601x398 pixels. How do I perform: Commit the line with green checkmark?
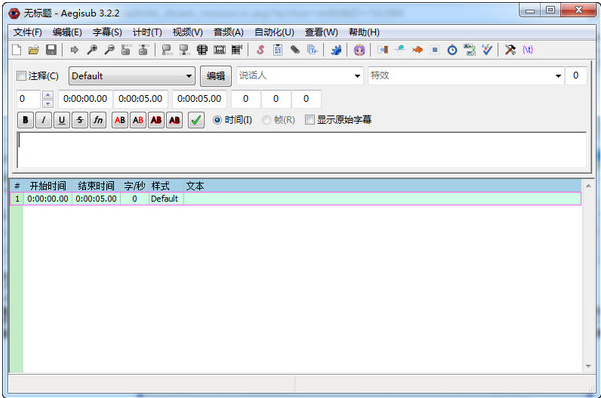tap(196, 120)
